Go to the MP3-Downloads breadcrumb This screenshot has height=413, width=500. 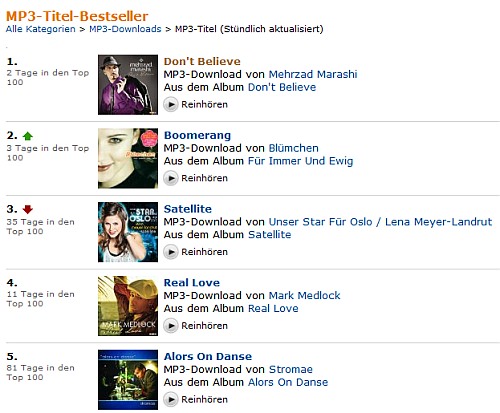(125, 29)
